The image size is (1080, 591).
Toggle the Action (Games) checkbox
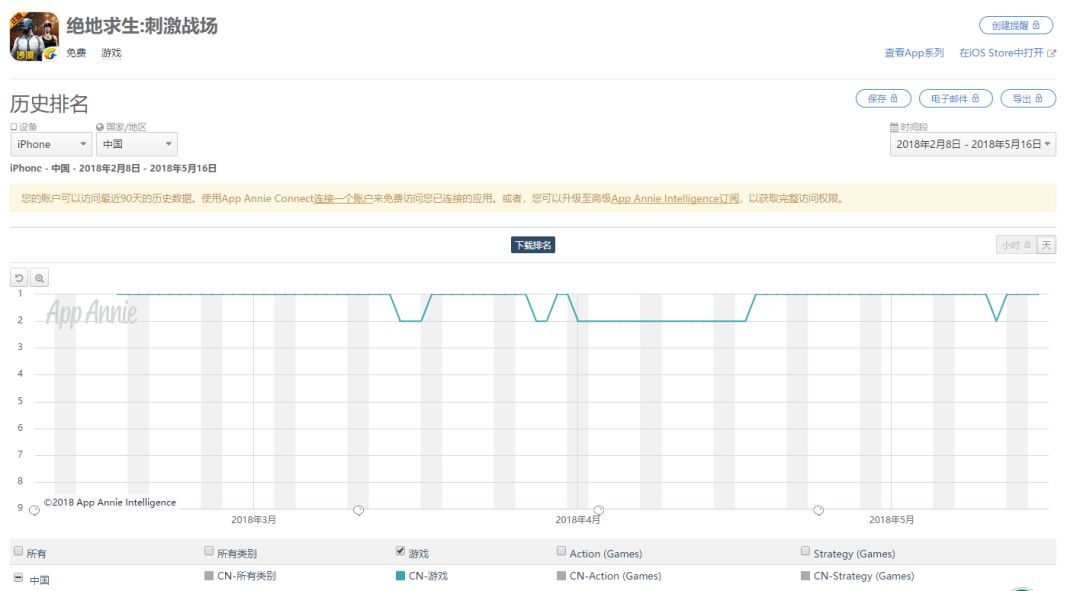pos(561,551)
